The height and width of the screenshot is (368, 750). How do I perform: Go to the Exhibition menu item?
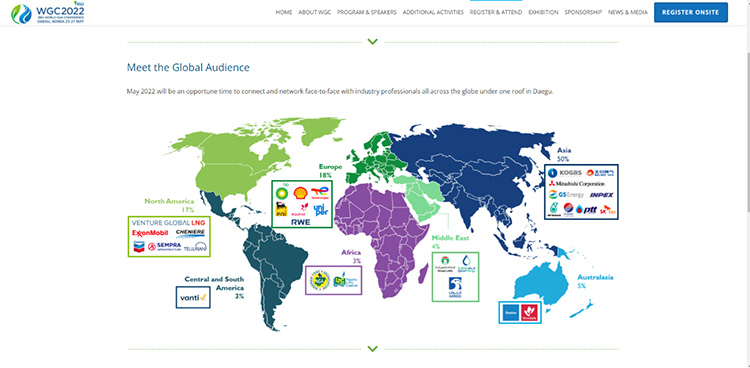click(x=543, y=12)
